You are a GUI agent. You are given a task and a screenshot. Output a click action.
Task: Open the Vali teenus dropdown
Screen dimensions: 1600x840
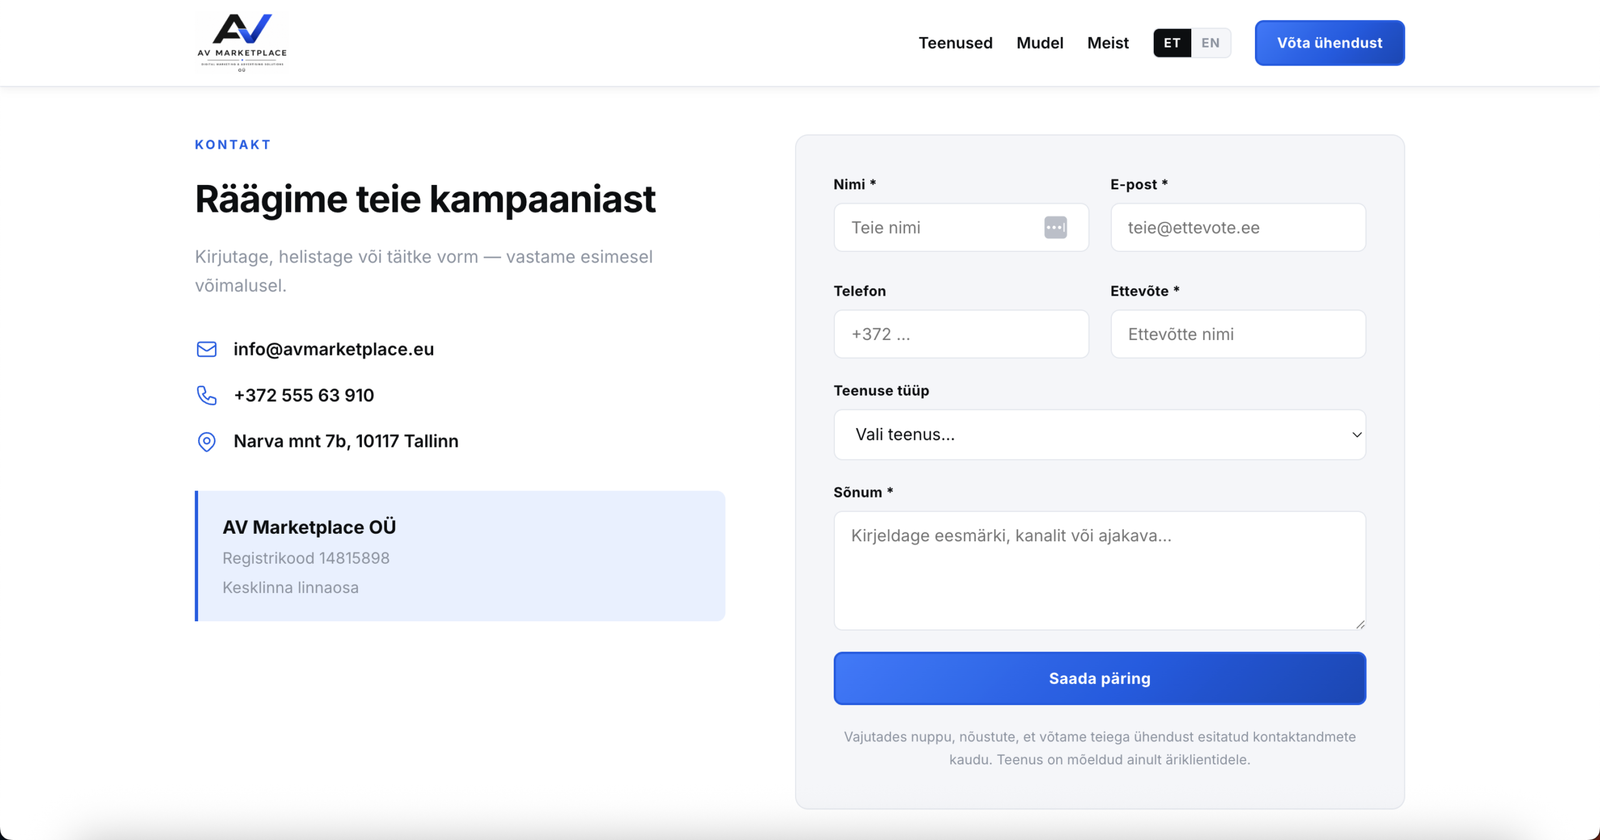(1100, 435)
